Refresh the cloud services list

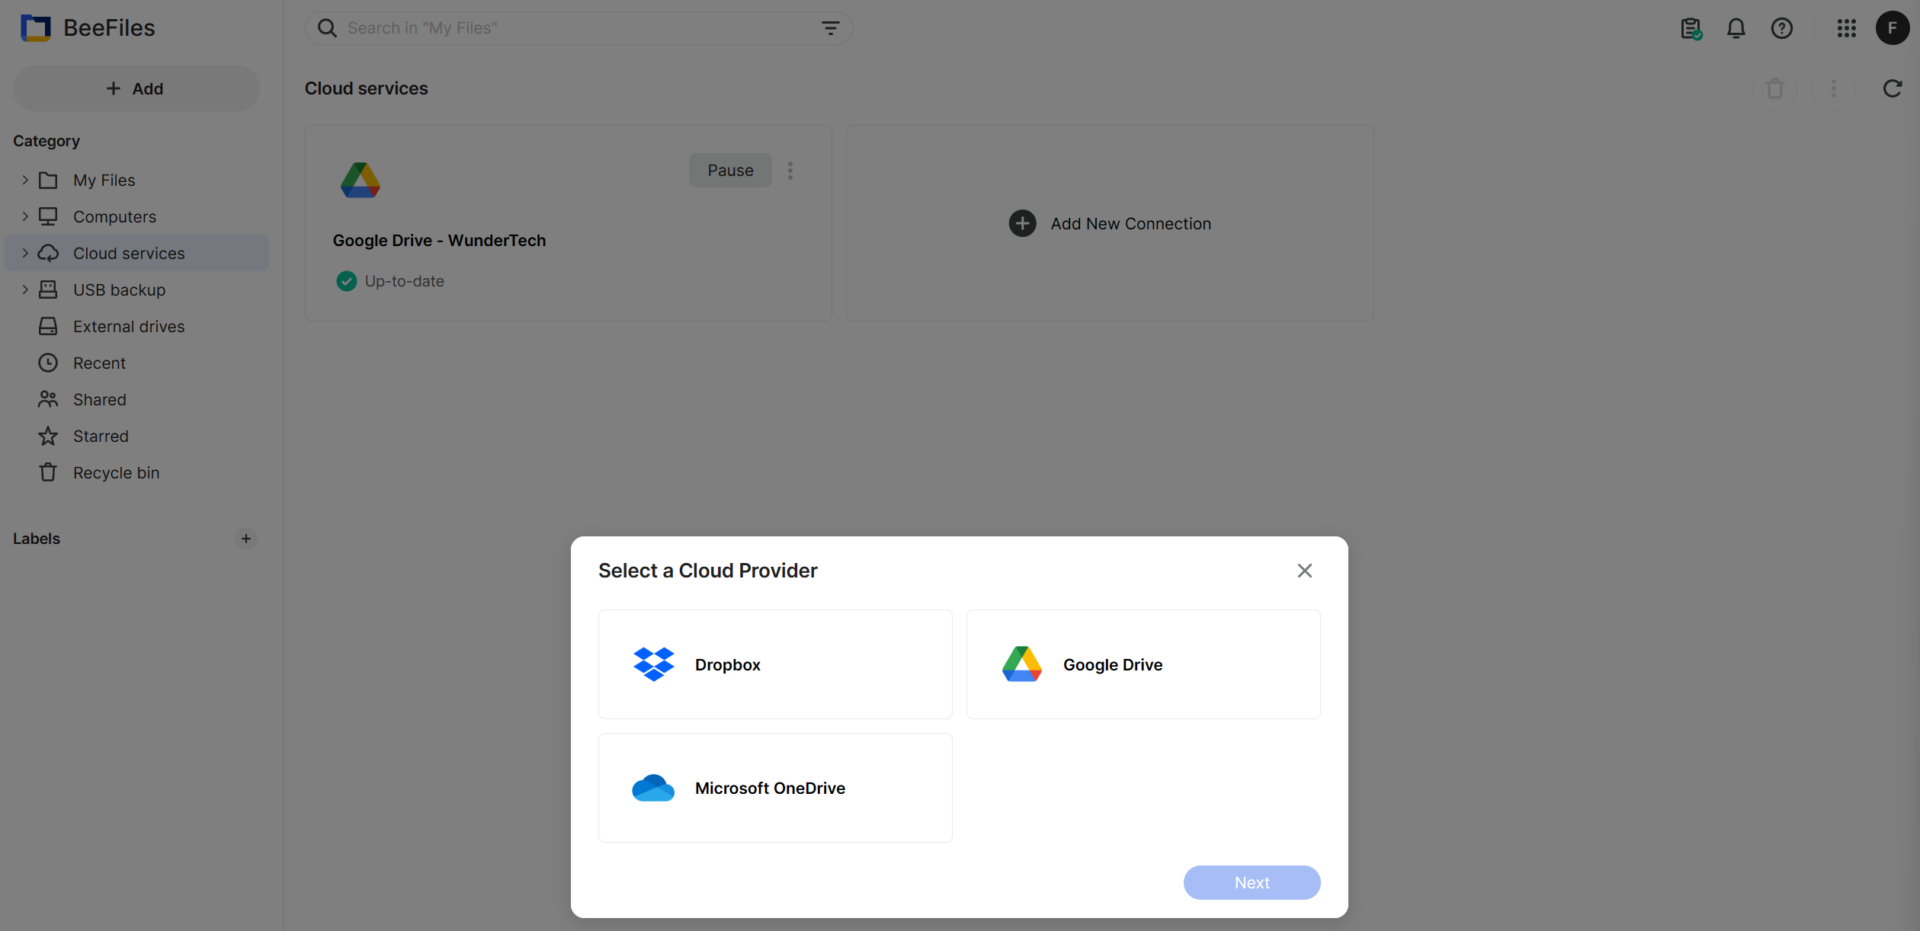(1892, 89)
